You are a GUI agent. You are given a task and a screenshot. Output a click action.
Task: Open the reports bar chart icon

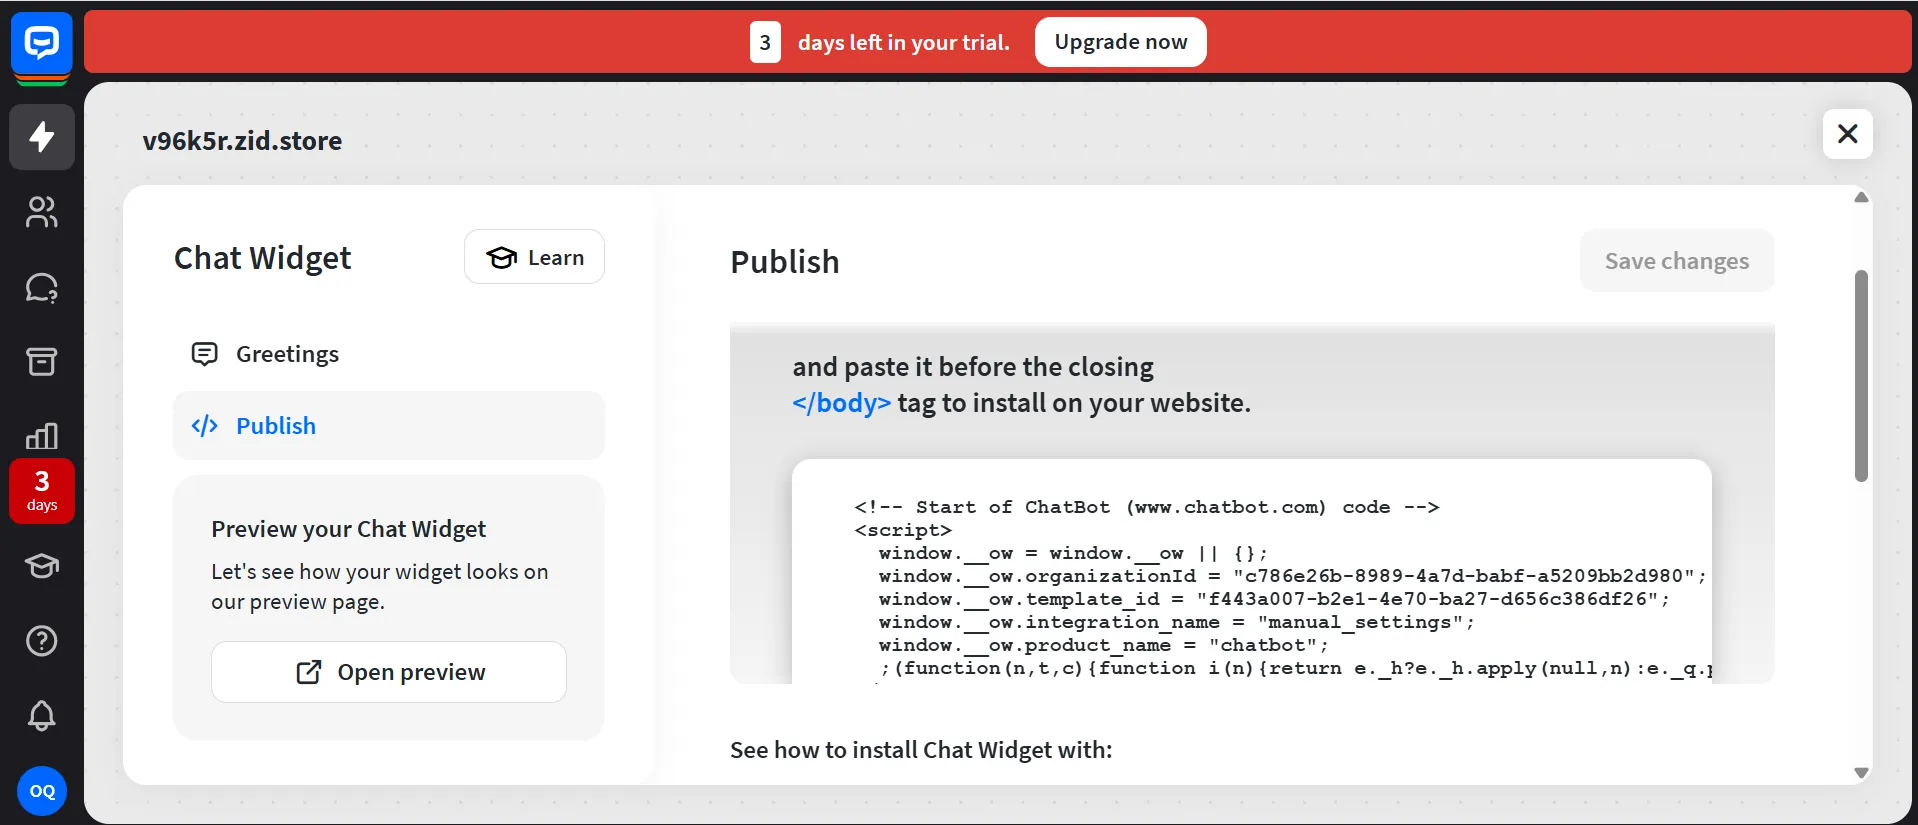[x=42, y=436]
